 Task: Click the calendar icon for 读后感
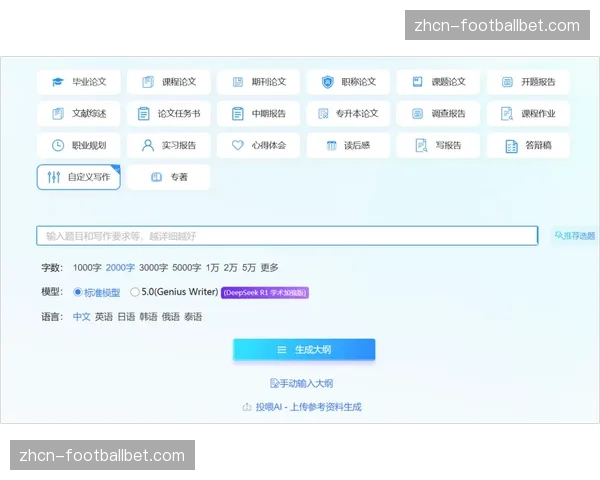[x=331, y=145]
